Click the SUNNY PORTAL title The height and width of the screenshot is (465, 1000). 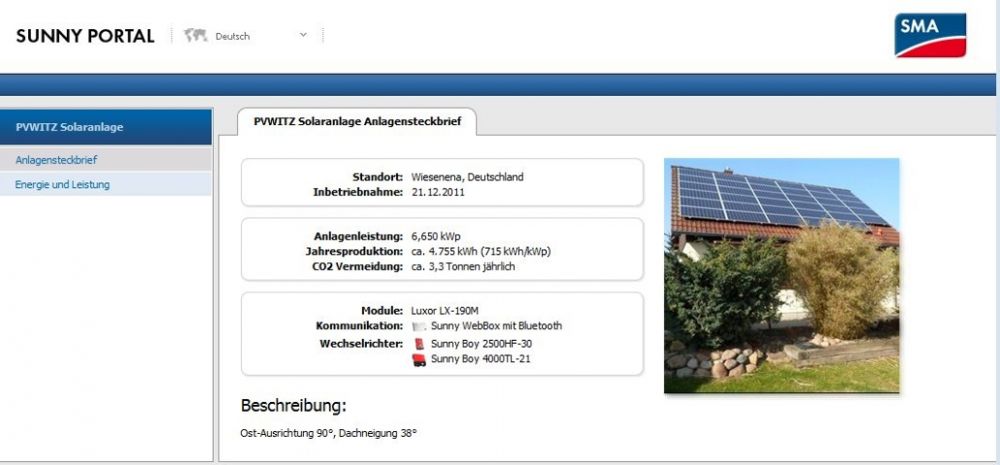(x=85, y=36)
